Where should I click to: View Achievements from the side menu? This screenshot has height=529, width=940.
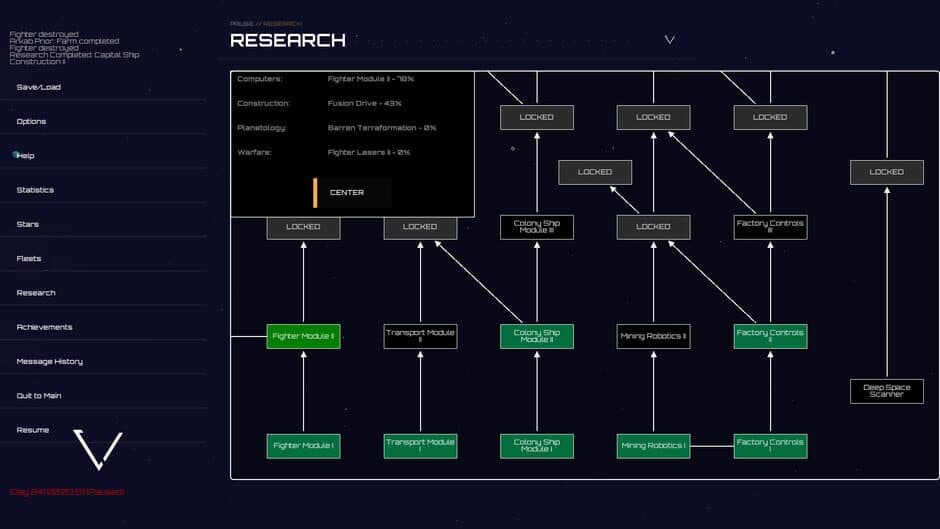tap(44, 327)
